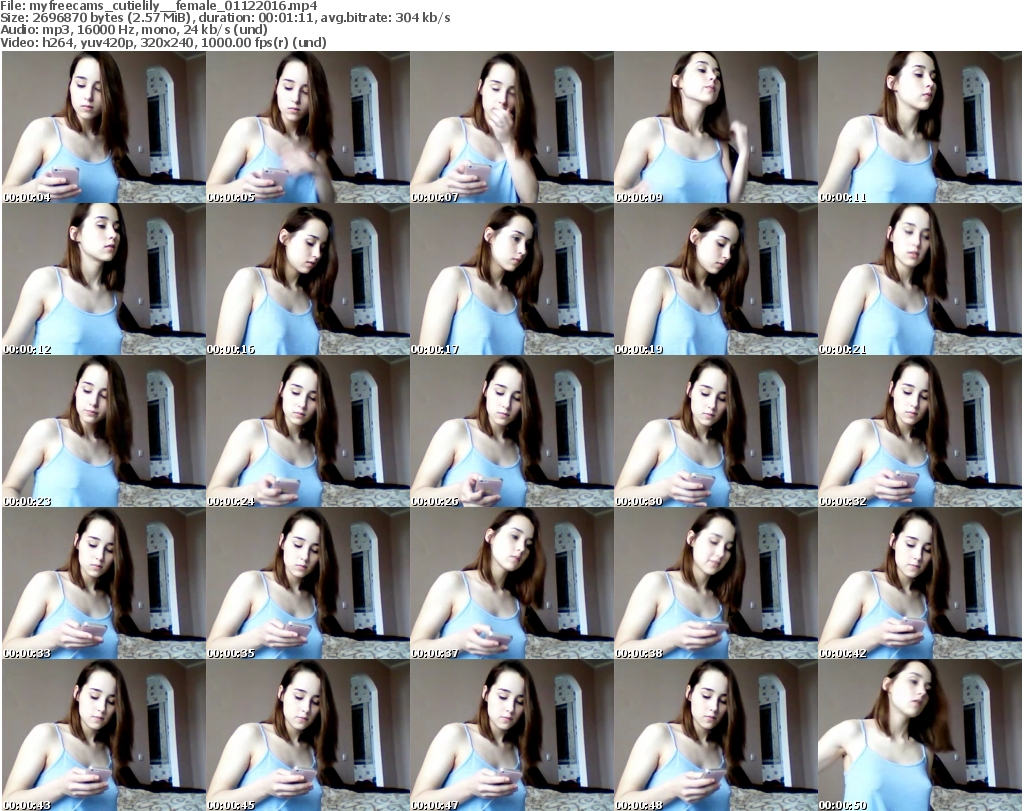The width and height of the screenshot is (1024, 811).
Task: Select the thumbnail stamped 00:00:07
Action: tap(512, 127)
